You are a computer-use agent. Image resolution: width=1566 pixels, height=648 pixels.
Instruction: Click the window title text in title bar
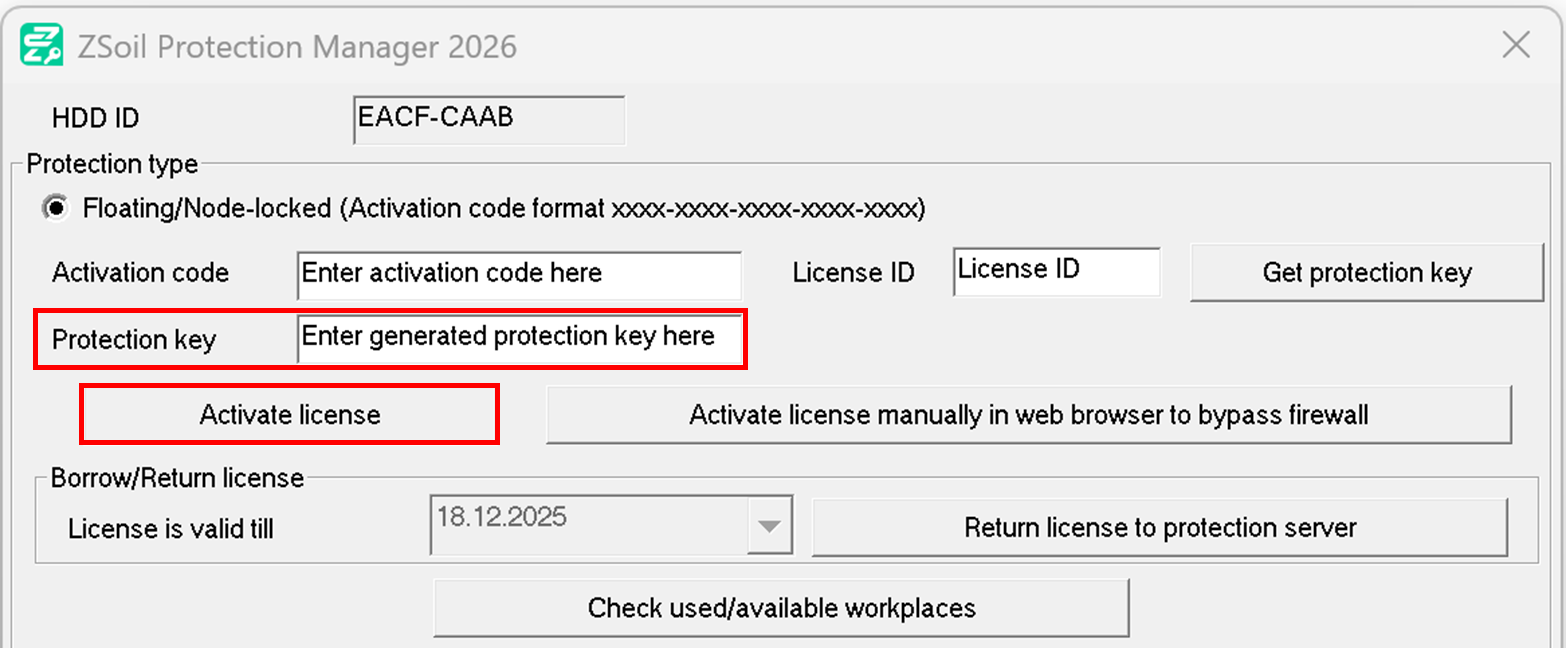click(x=296, y=46)
